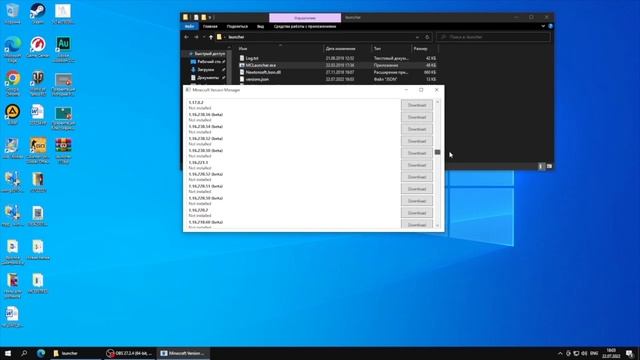Open the Counter-Strike desktop shortcut
This screenshot has height=360, width=640.
coord(38,150)
